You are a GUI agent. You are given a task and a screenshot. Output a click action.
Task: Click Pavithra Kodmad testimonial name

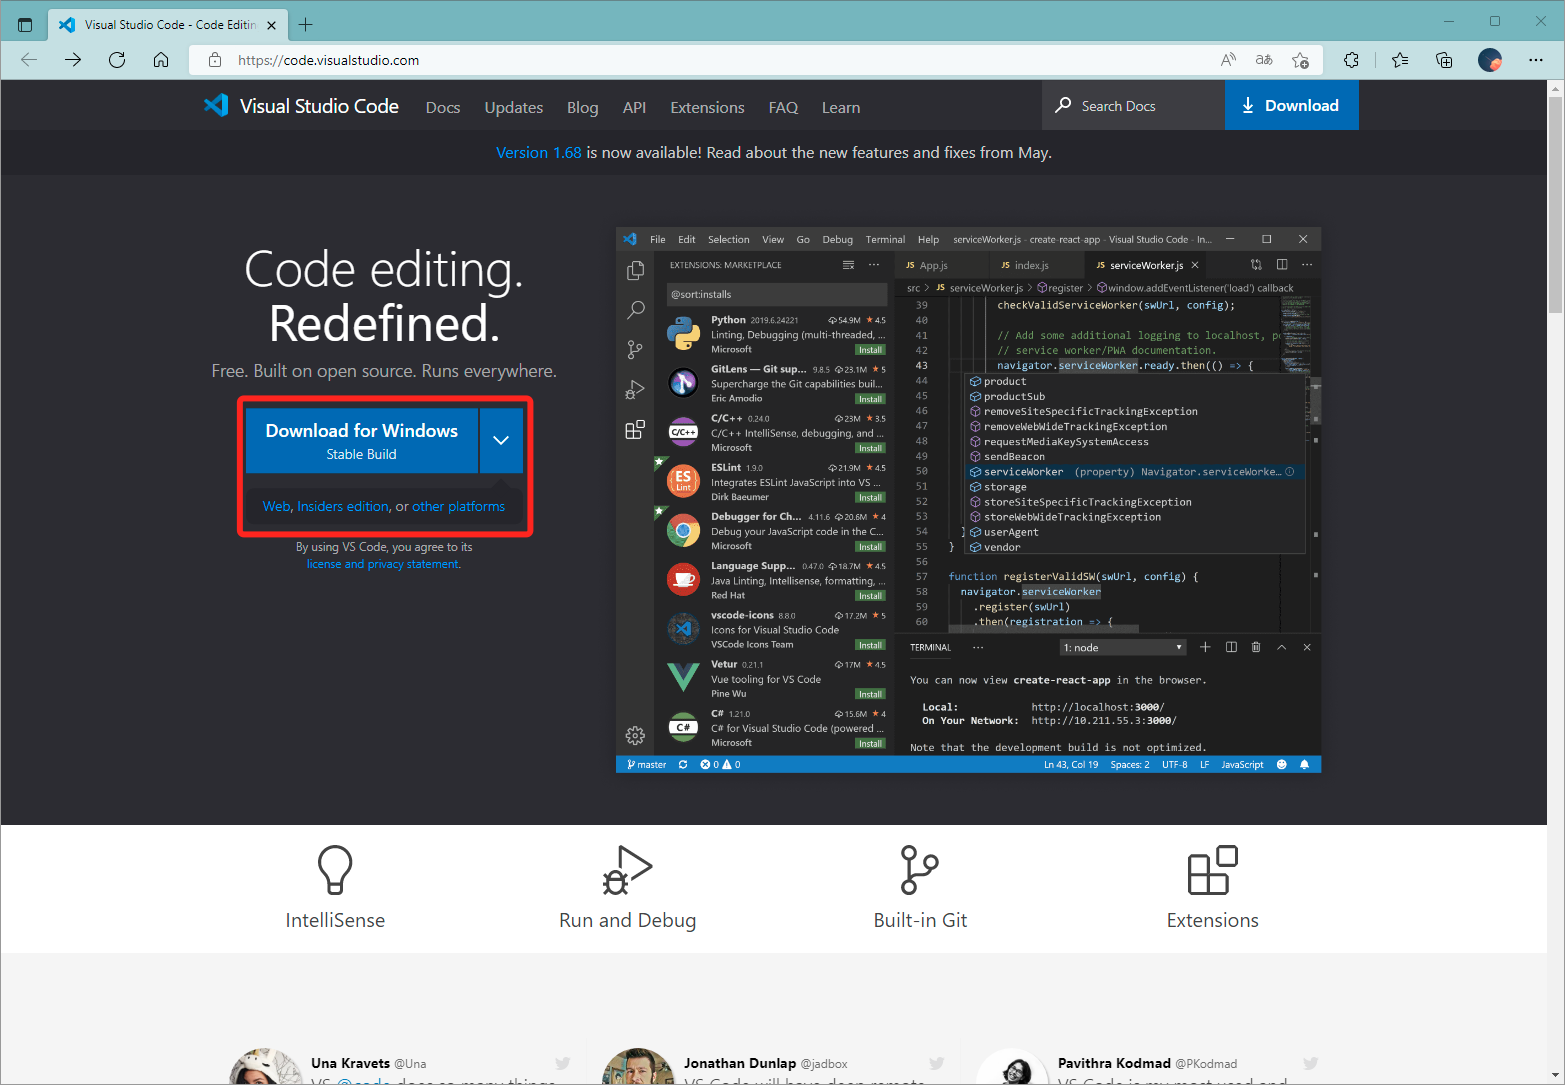1114,1063
